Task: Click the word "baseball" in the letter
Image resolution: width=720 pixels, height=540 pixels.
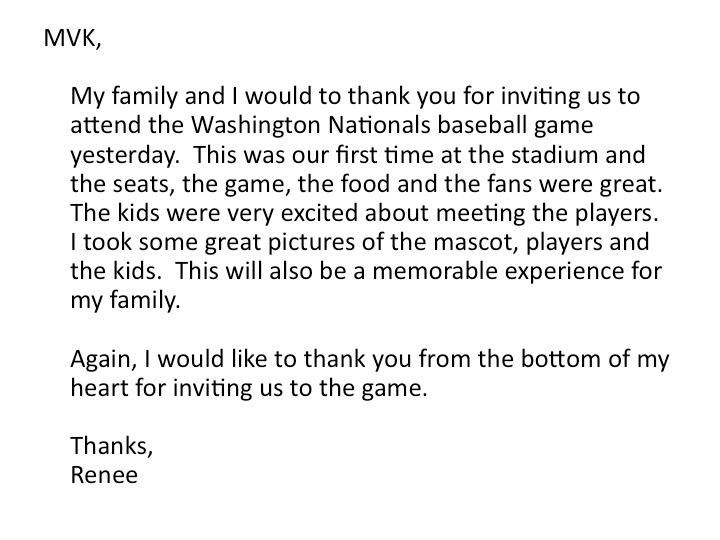Action: click(x=481, y=124)
